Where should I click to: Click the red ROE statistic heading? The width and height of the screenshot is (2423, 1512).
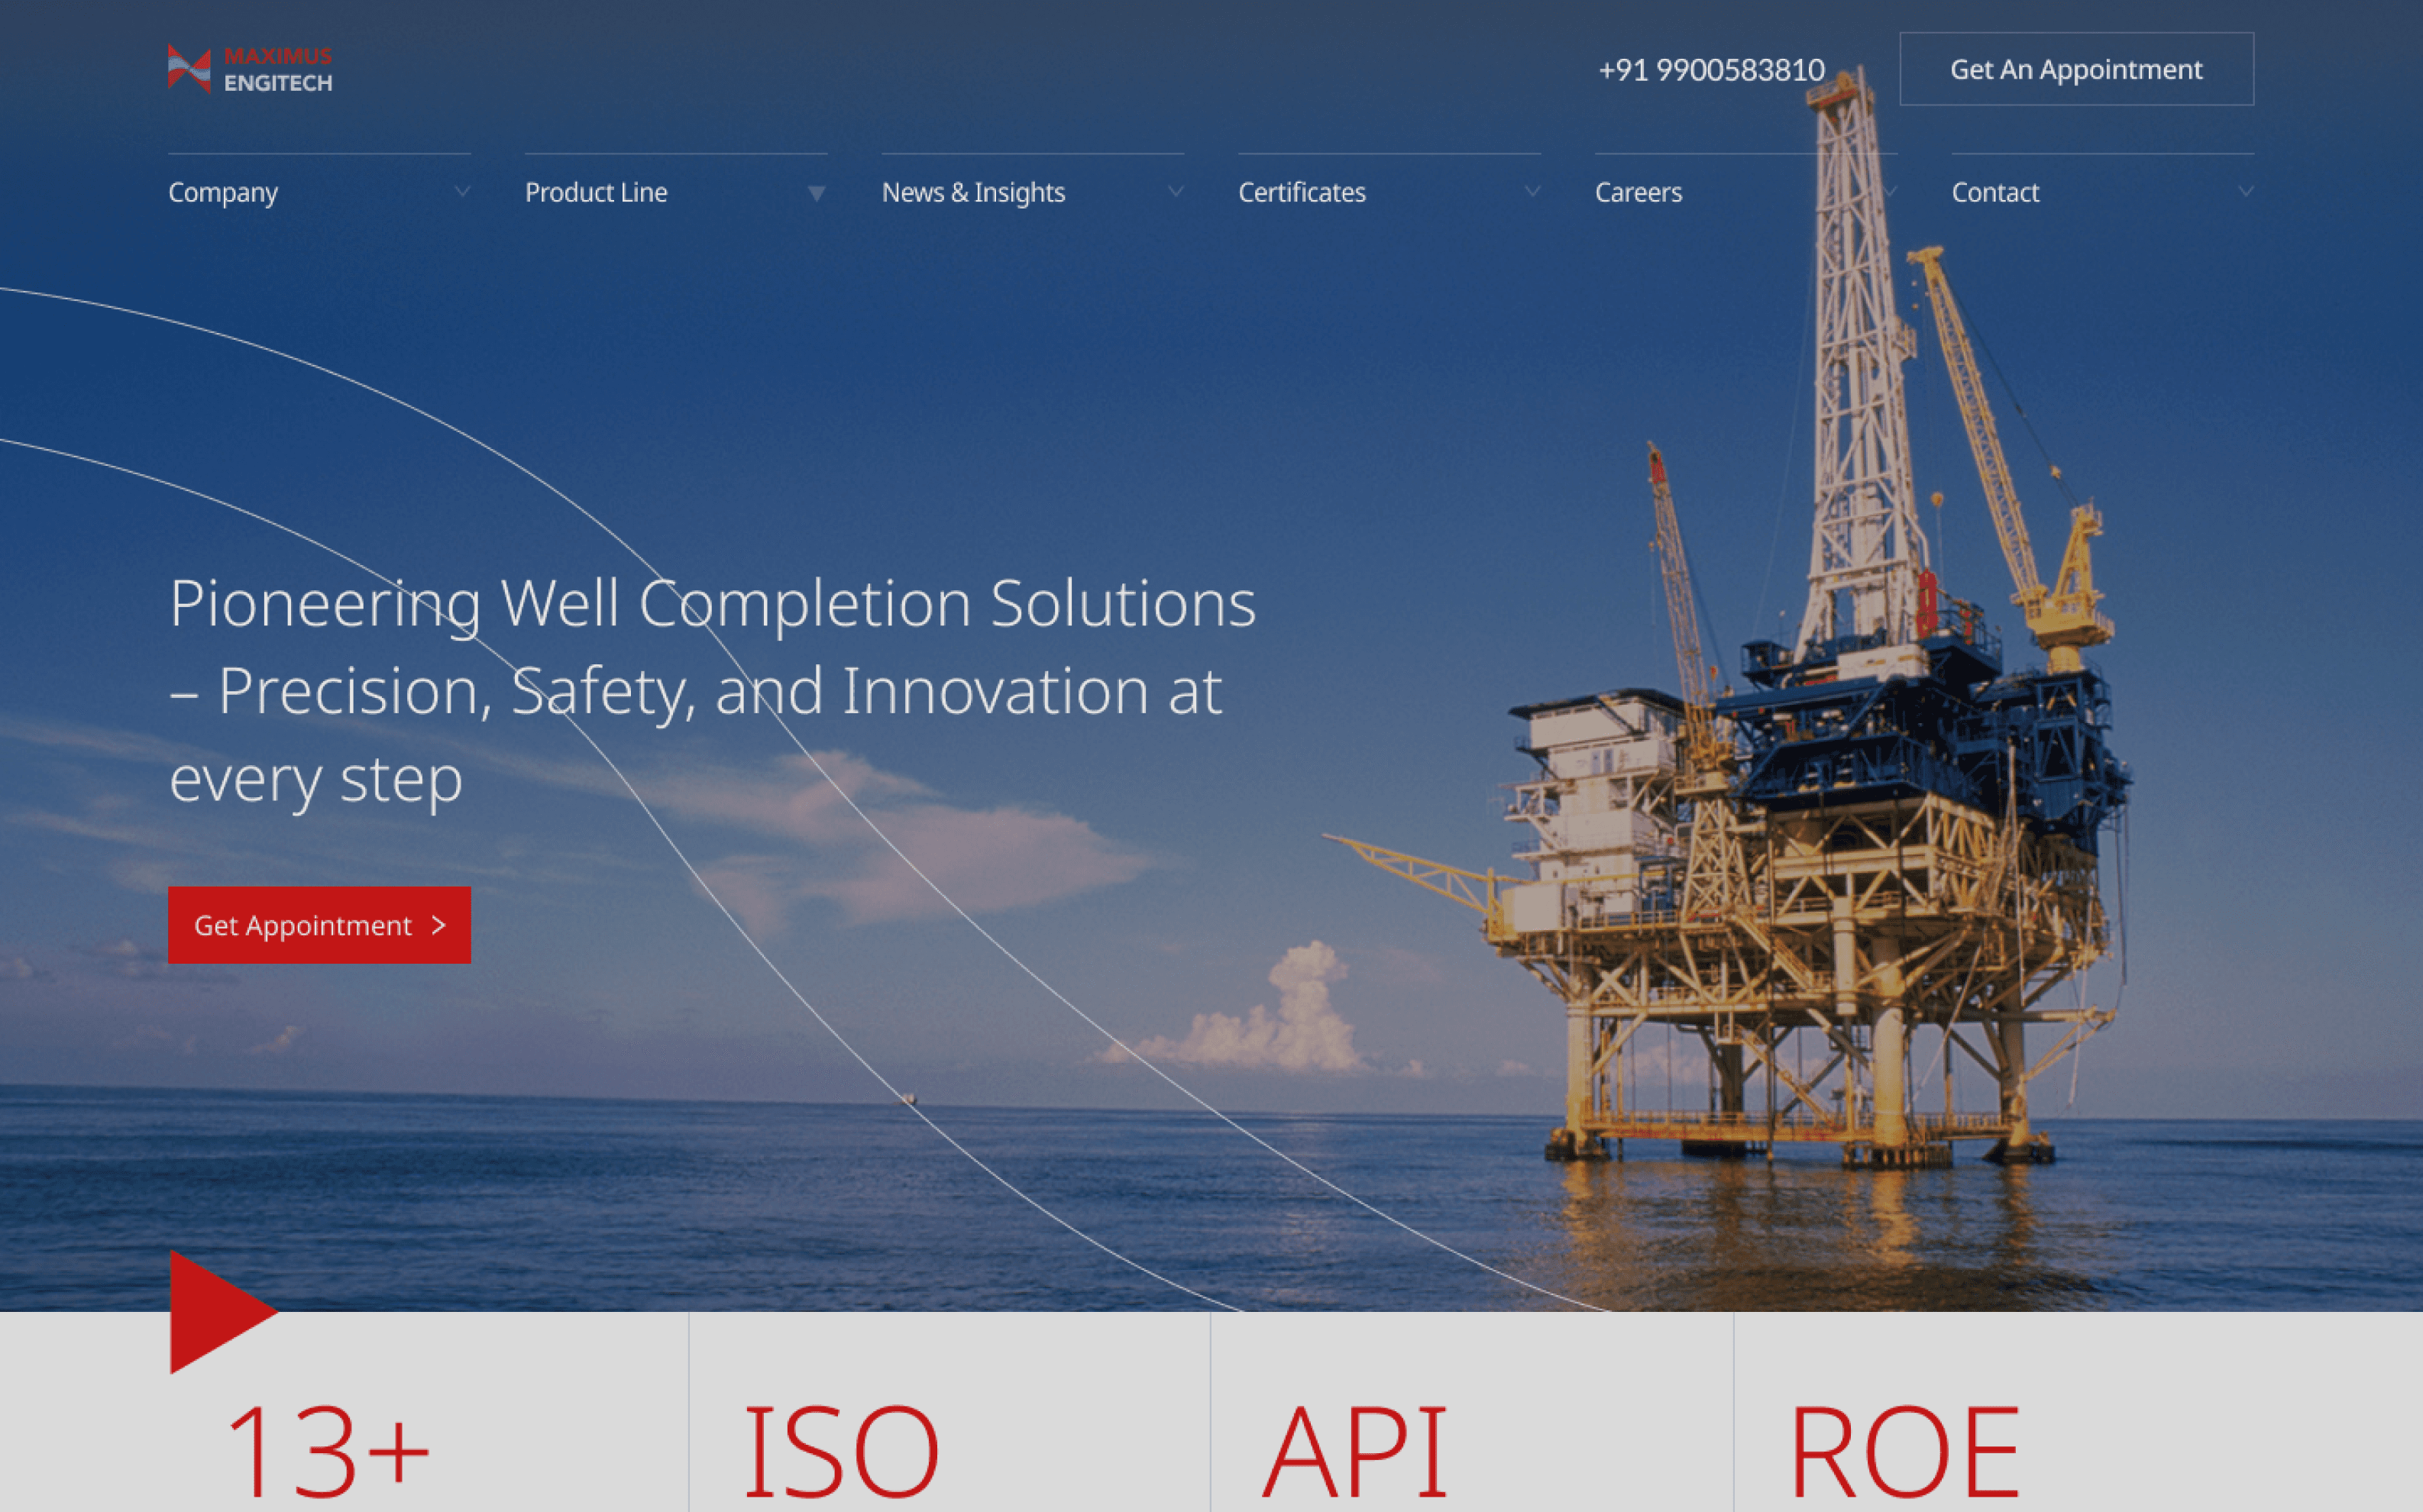[x=1904, y=1450]
